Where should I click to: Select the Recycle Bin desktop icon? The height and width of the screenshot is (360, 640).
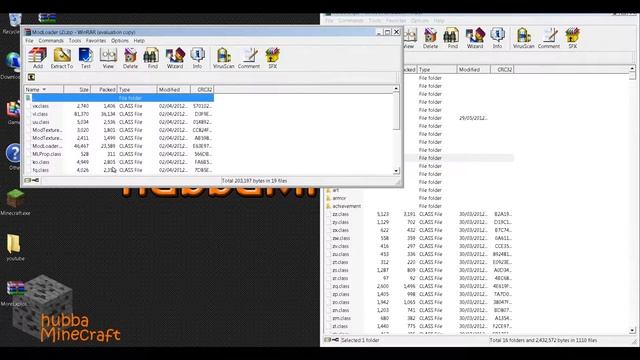[x=14, y=23]
